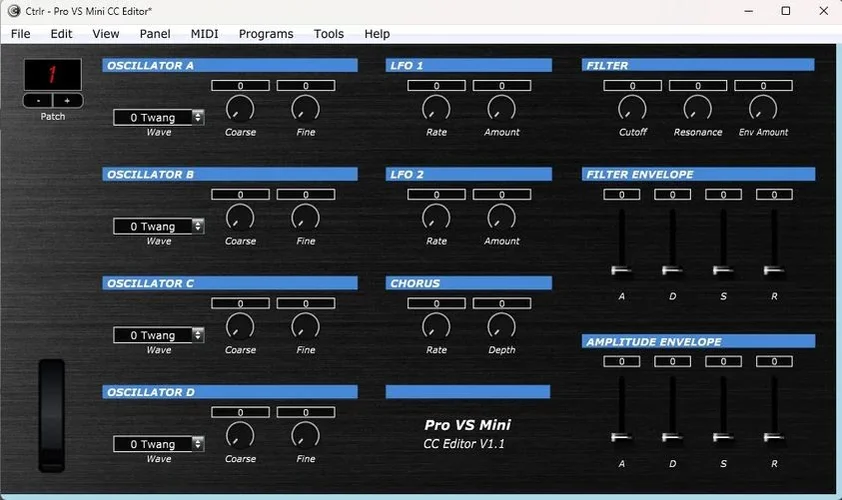Click Oscillator A Coarse knob
The image size is (842, 500).
click(x=240, y=109)
